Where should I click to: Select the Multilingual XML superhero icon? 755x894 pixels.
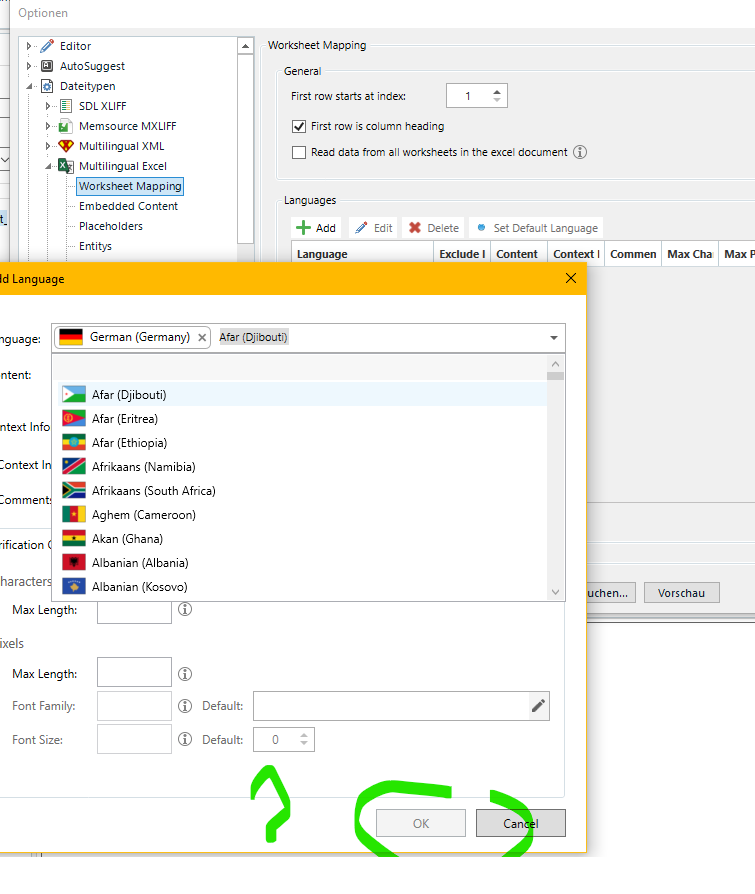(x=66, y=146)
